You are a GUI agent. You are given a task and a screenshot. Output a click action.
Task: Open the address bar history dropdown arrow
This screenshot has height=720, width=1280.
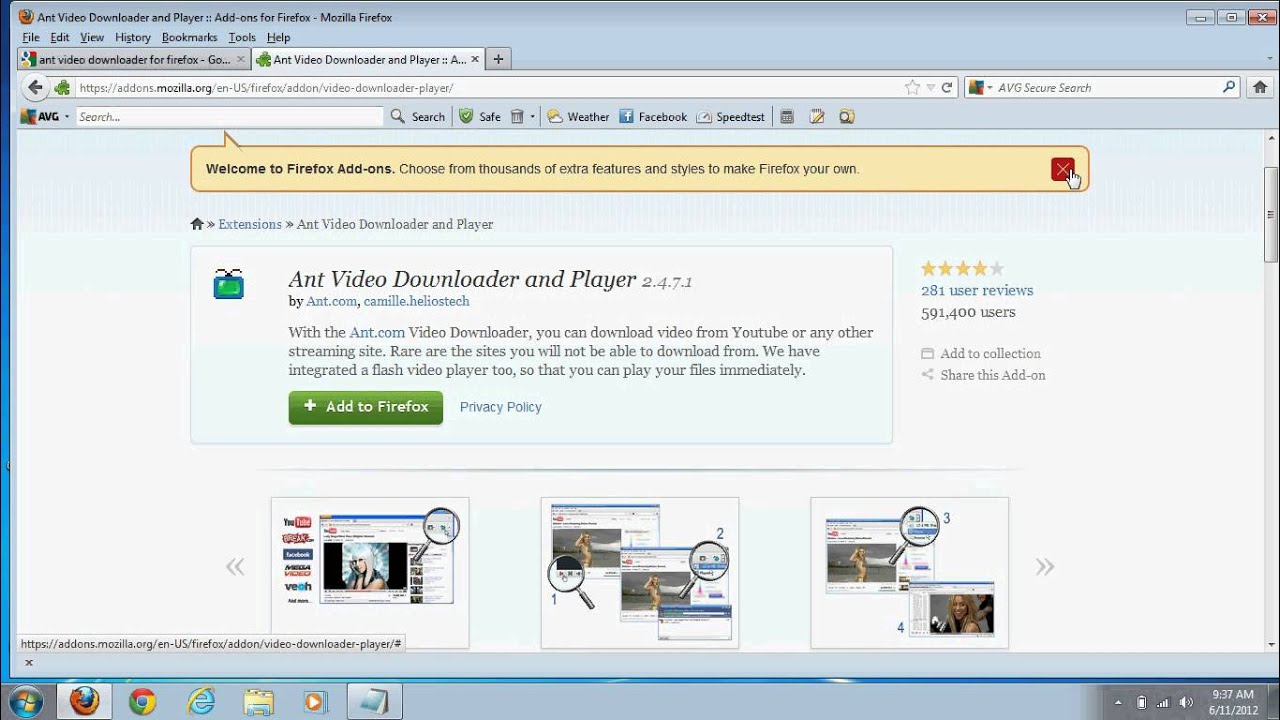click(930, 87)
